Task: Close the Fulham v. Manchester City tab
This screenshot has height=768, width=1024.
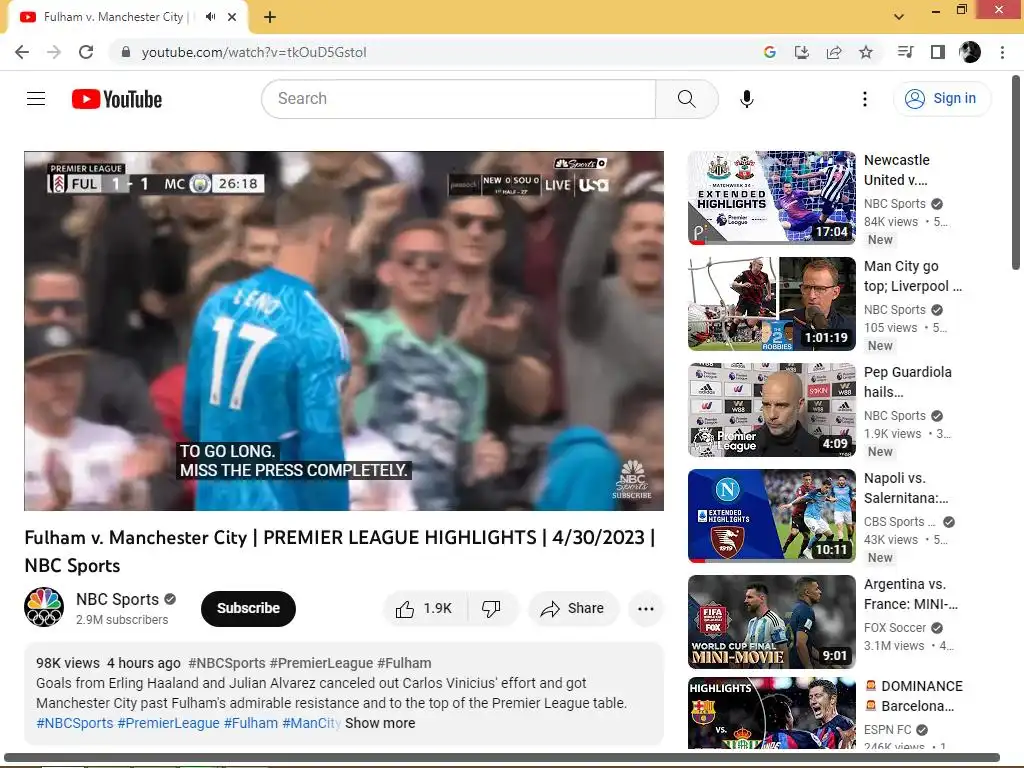Action: tap(232, 17)
